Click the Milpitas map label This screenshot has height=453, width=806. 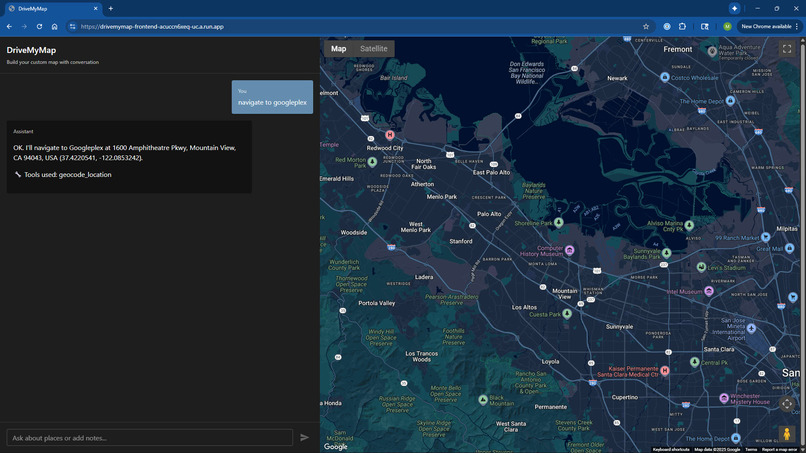pos(787,228)
